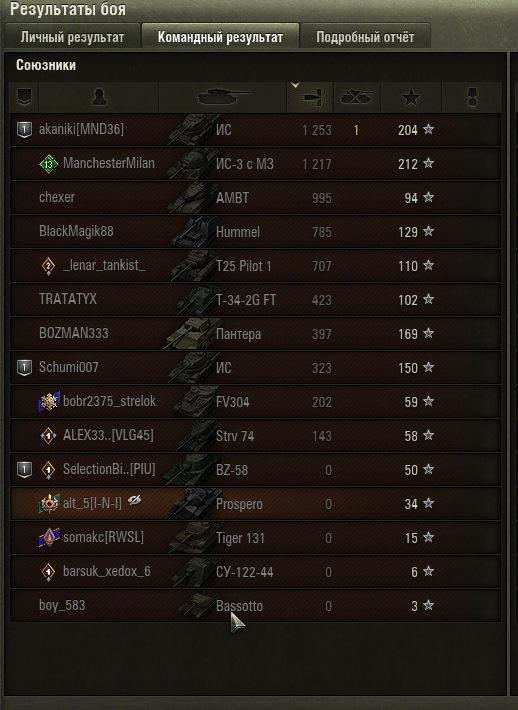This screenshot has width=518, height=710.
Task: Click ManchesterMilan's green rank 13 badge
Action: pos(48,164)
